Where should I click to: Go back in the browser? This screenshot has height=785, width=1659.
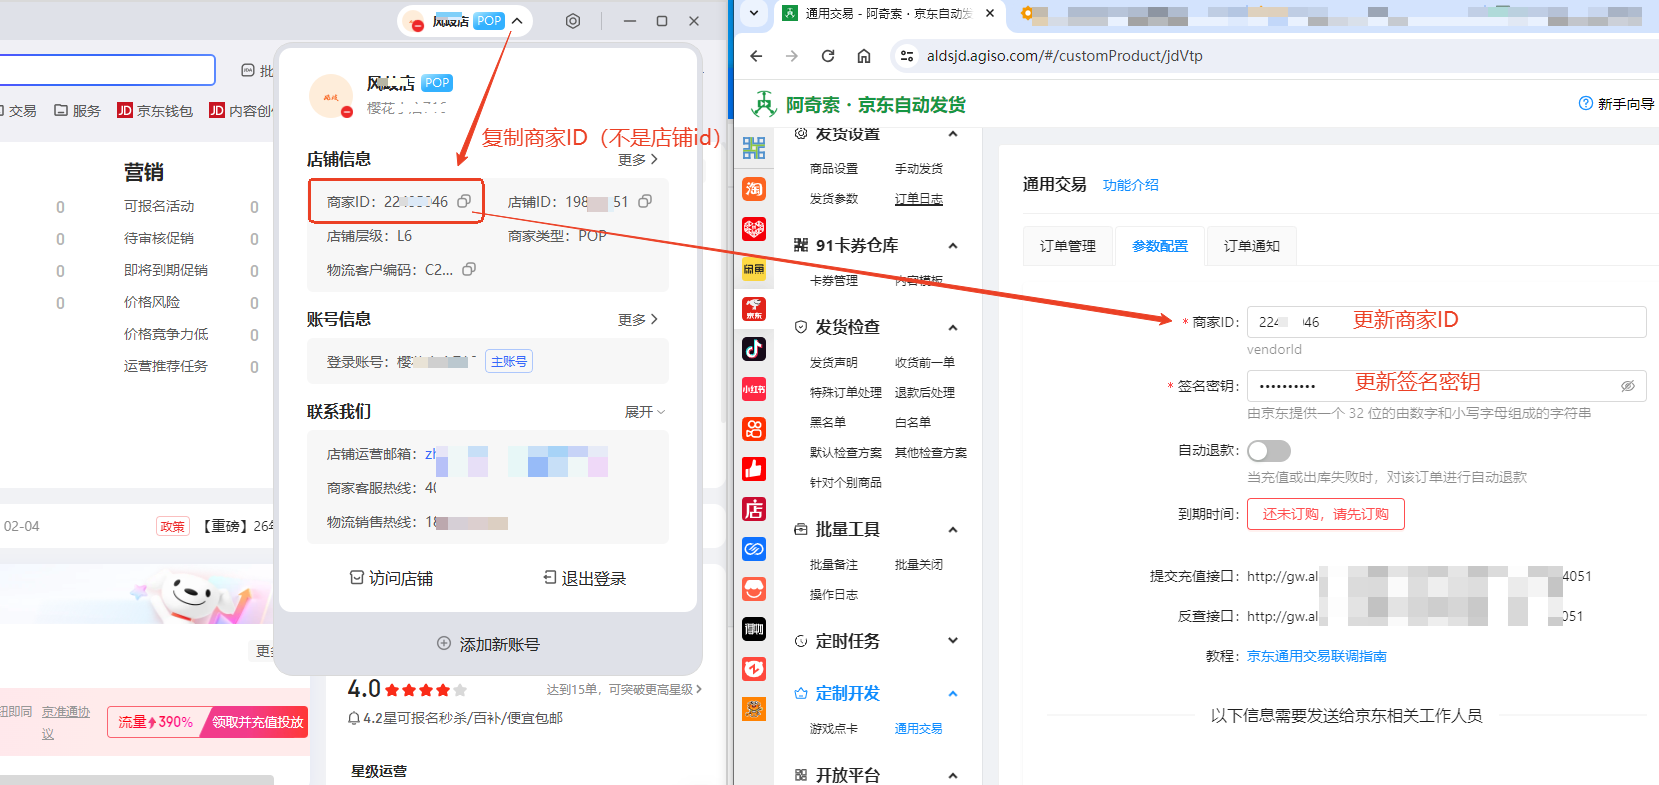pos(756,56)
